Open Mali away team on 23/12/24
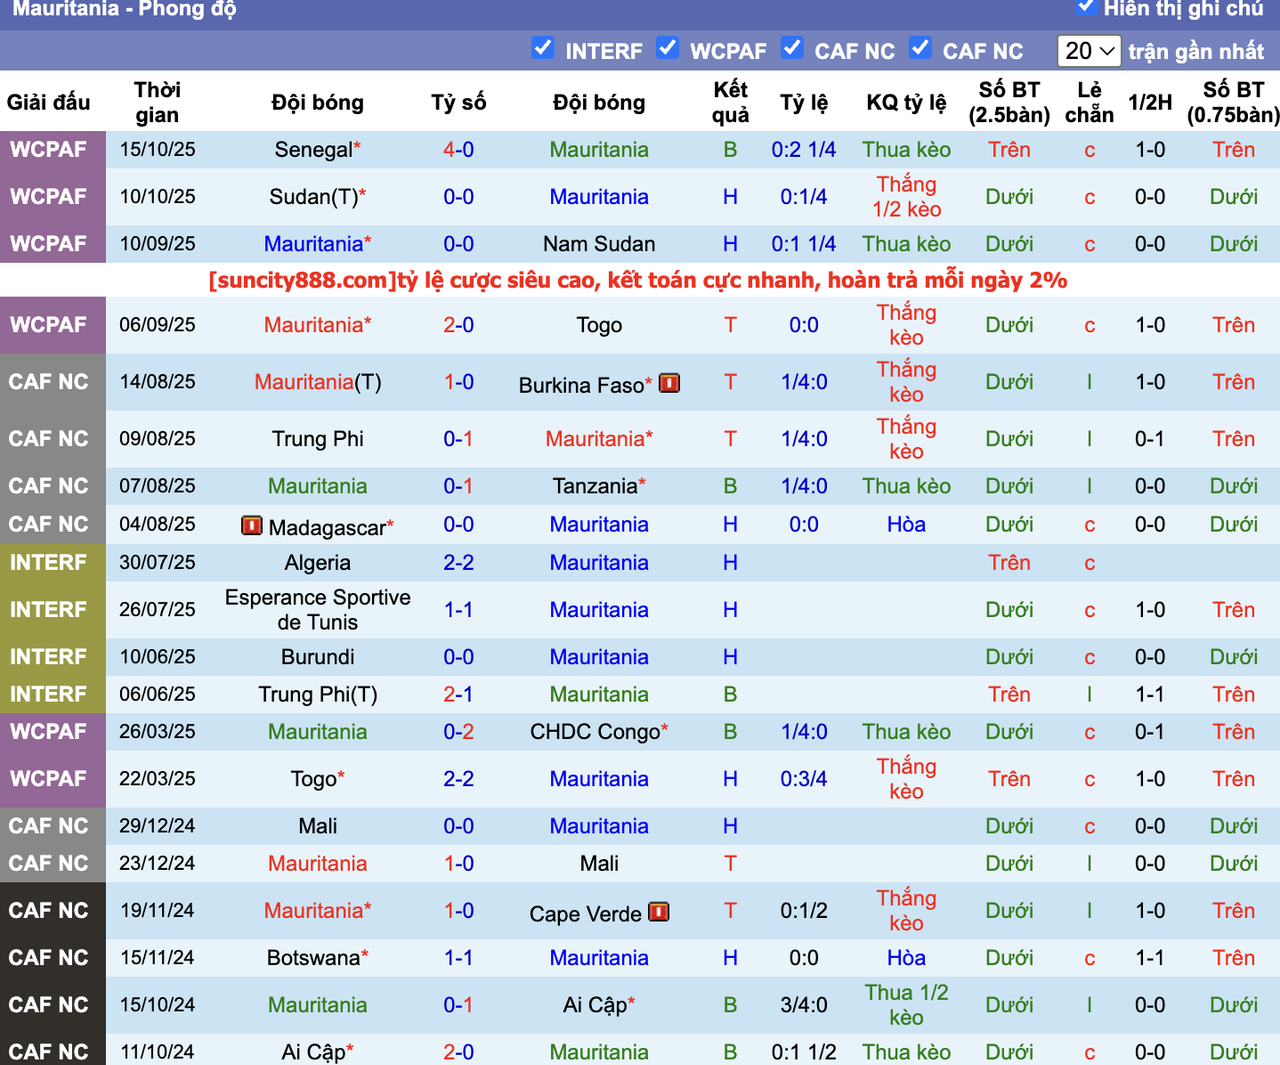 click(x=599, y=863)
